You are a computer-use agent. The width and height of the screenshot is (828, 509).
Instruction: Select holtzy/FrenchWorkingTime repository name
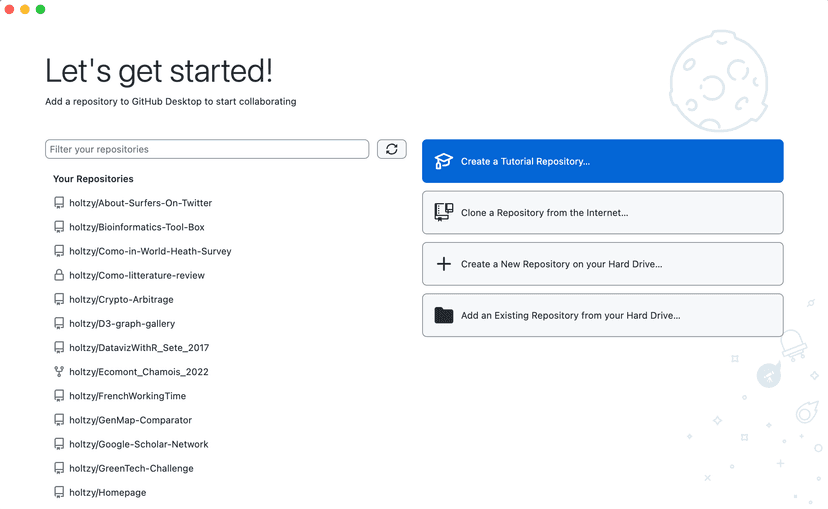[127, 396]
